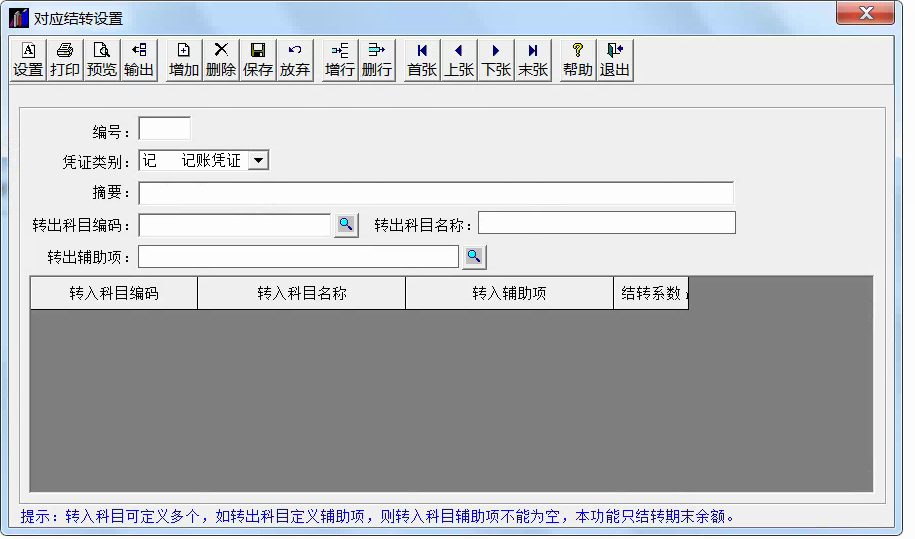Close the 对应结转设置 window
This screenshot has height=539, width=915.
(x=865, y=13)
